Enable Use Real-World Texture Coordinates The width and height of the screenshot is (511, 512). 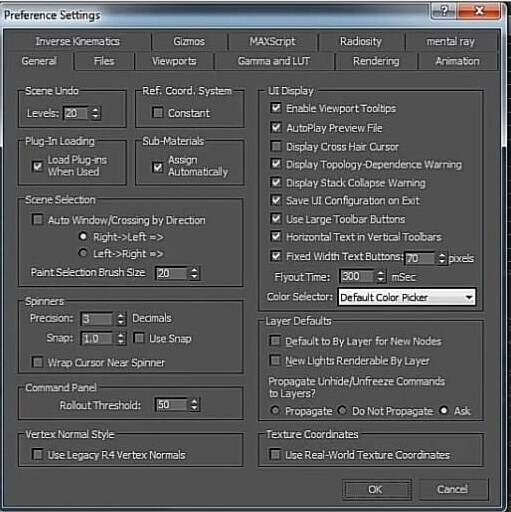pos(275,454)
